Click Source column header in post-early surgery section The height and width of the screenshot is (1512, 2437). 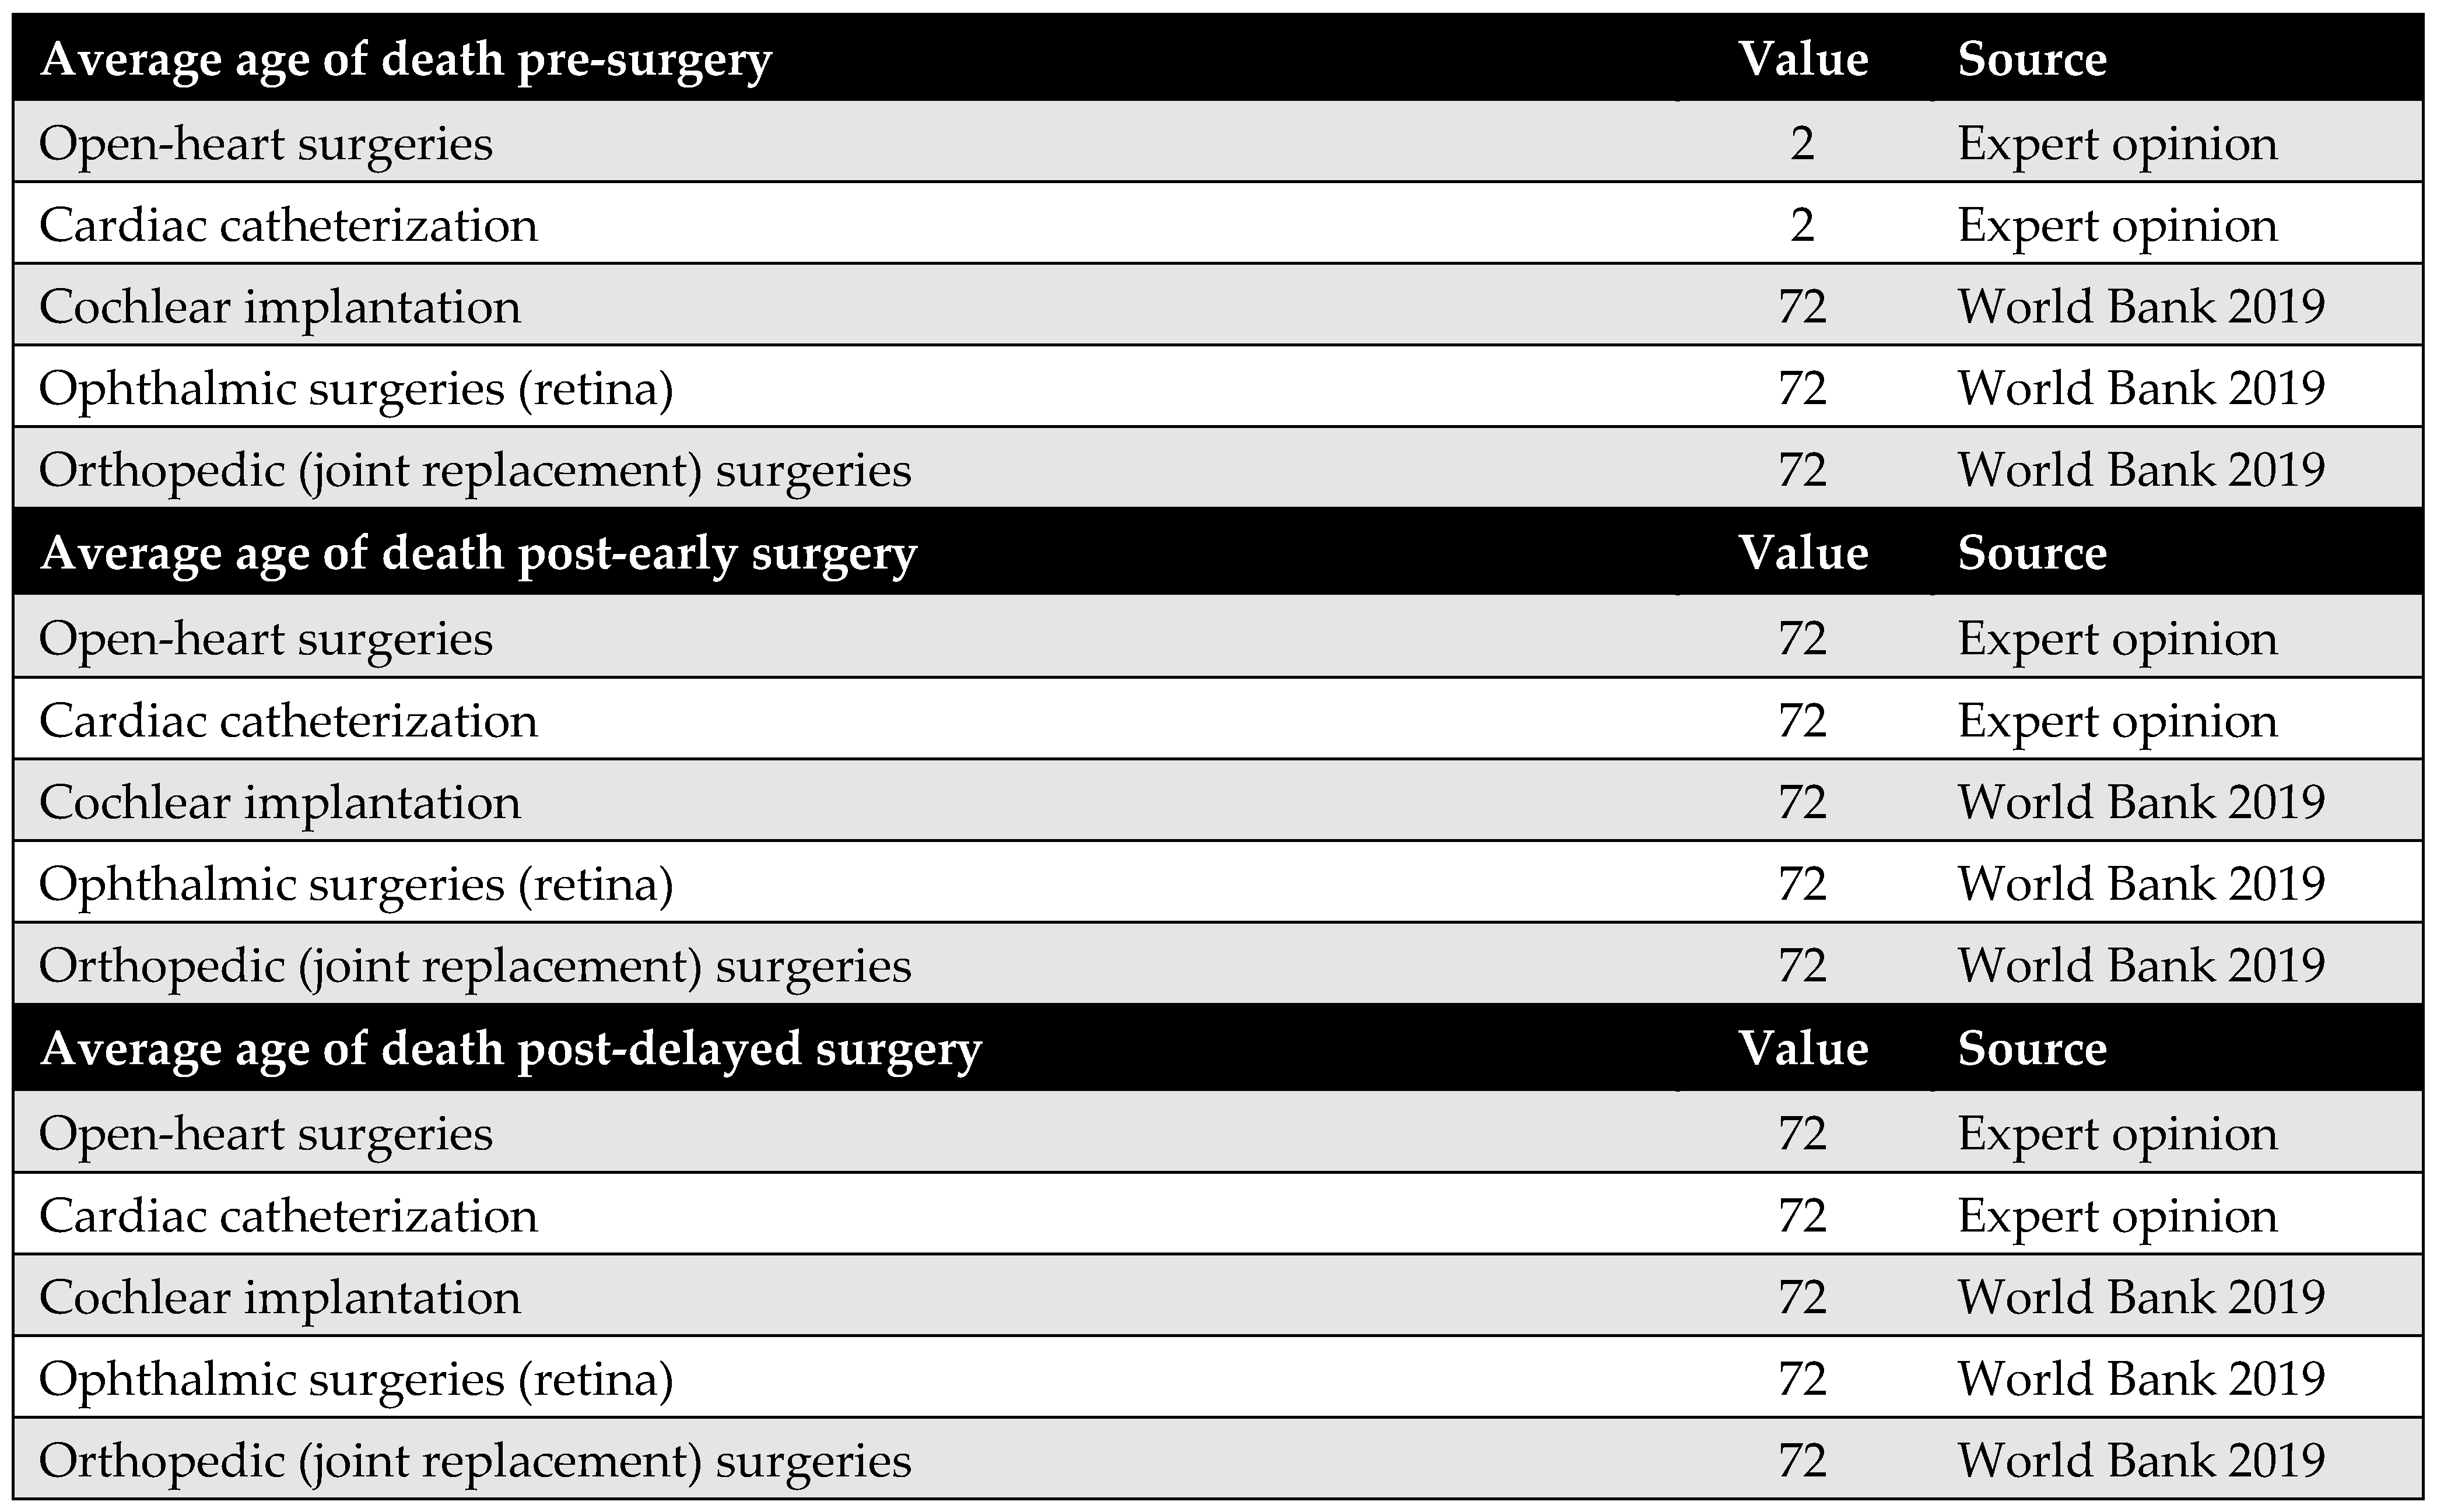click(x=2032, y=553)
